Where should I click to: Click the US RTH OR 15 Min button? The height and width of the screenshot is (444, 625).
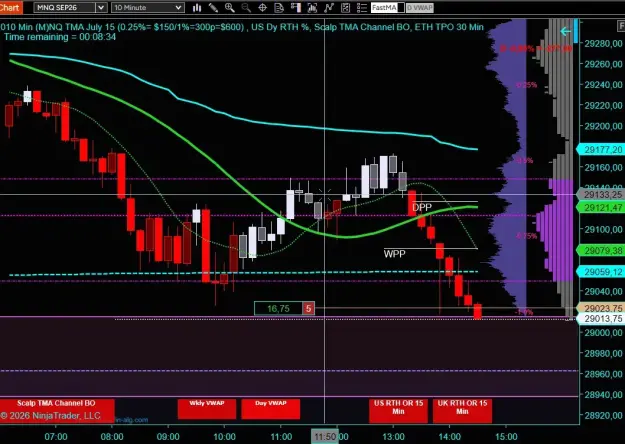[x=398, y=410]
